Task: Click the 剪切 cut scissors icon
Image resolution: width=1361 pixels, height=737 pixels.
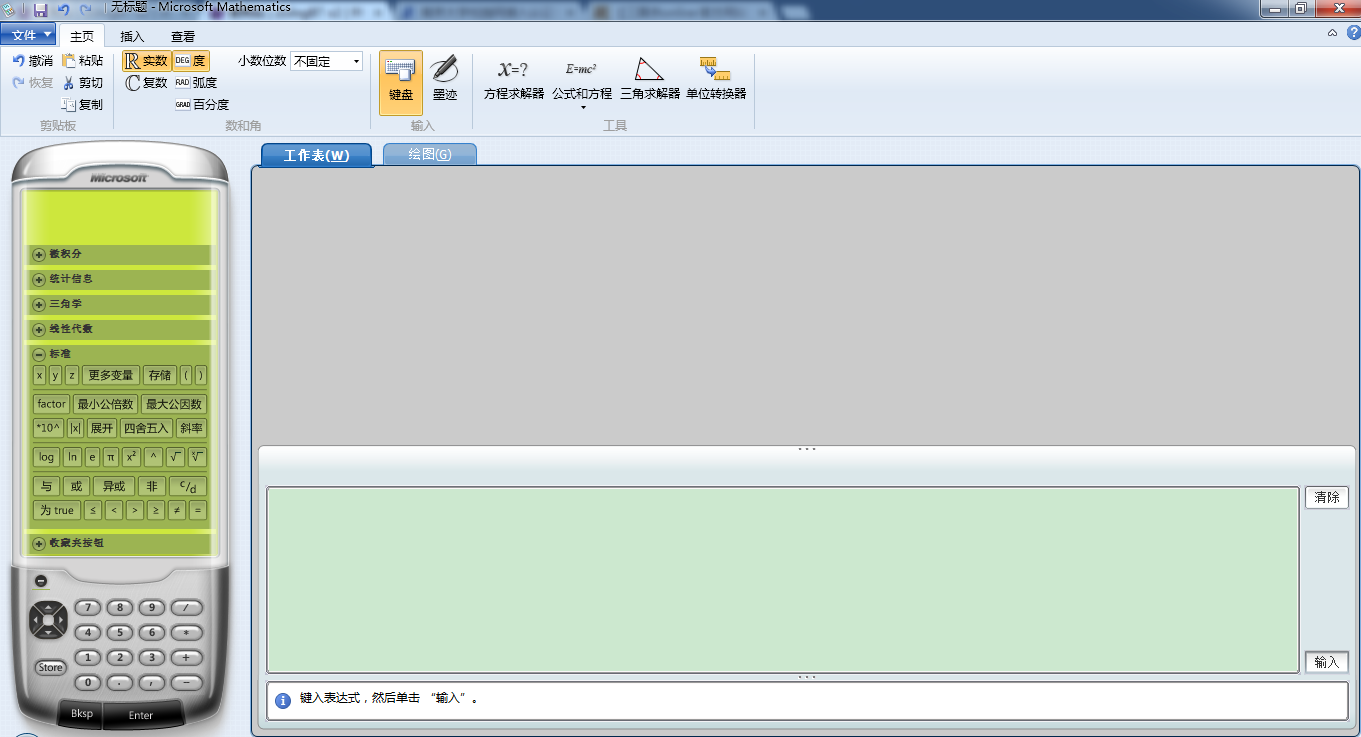Action: point(69,83)
